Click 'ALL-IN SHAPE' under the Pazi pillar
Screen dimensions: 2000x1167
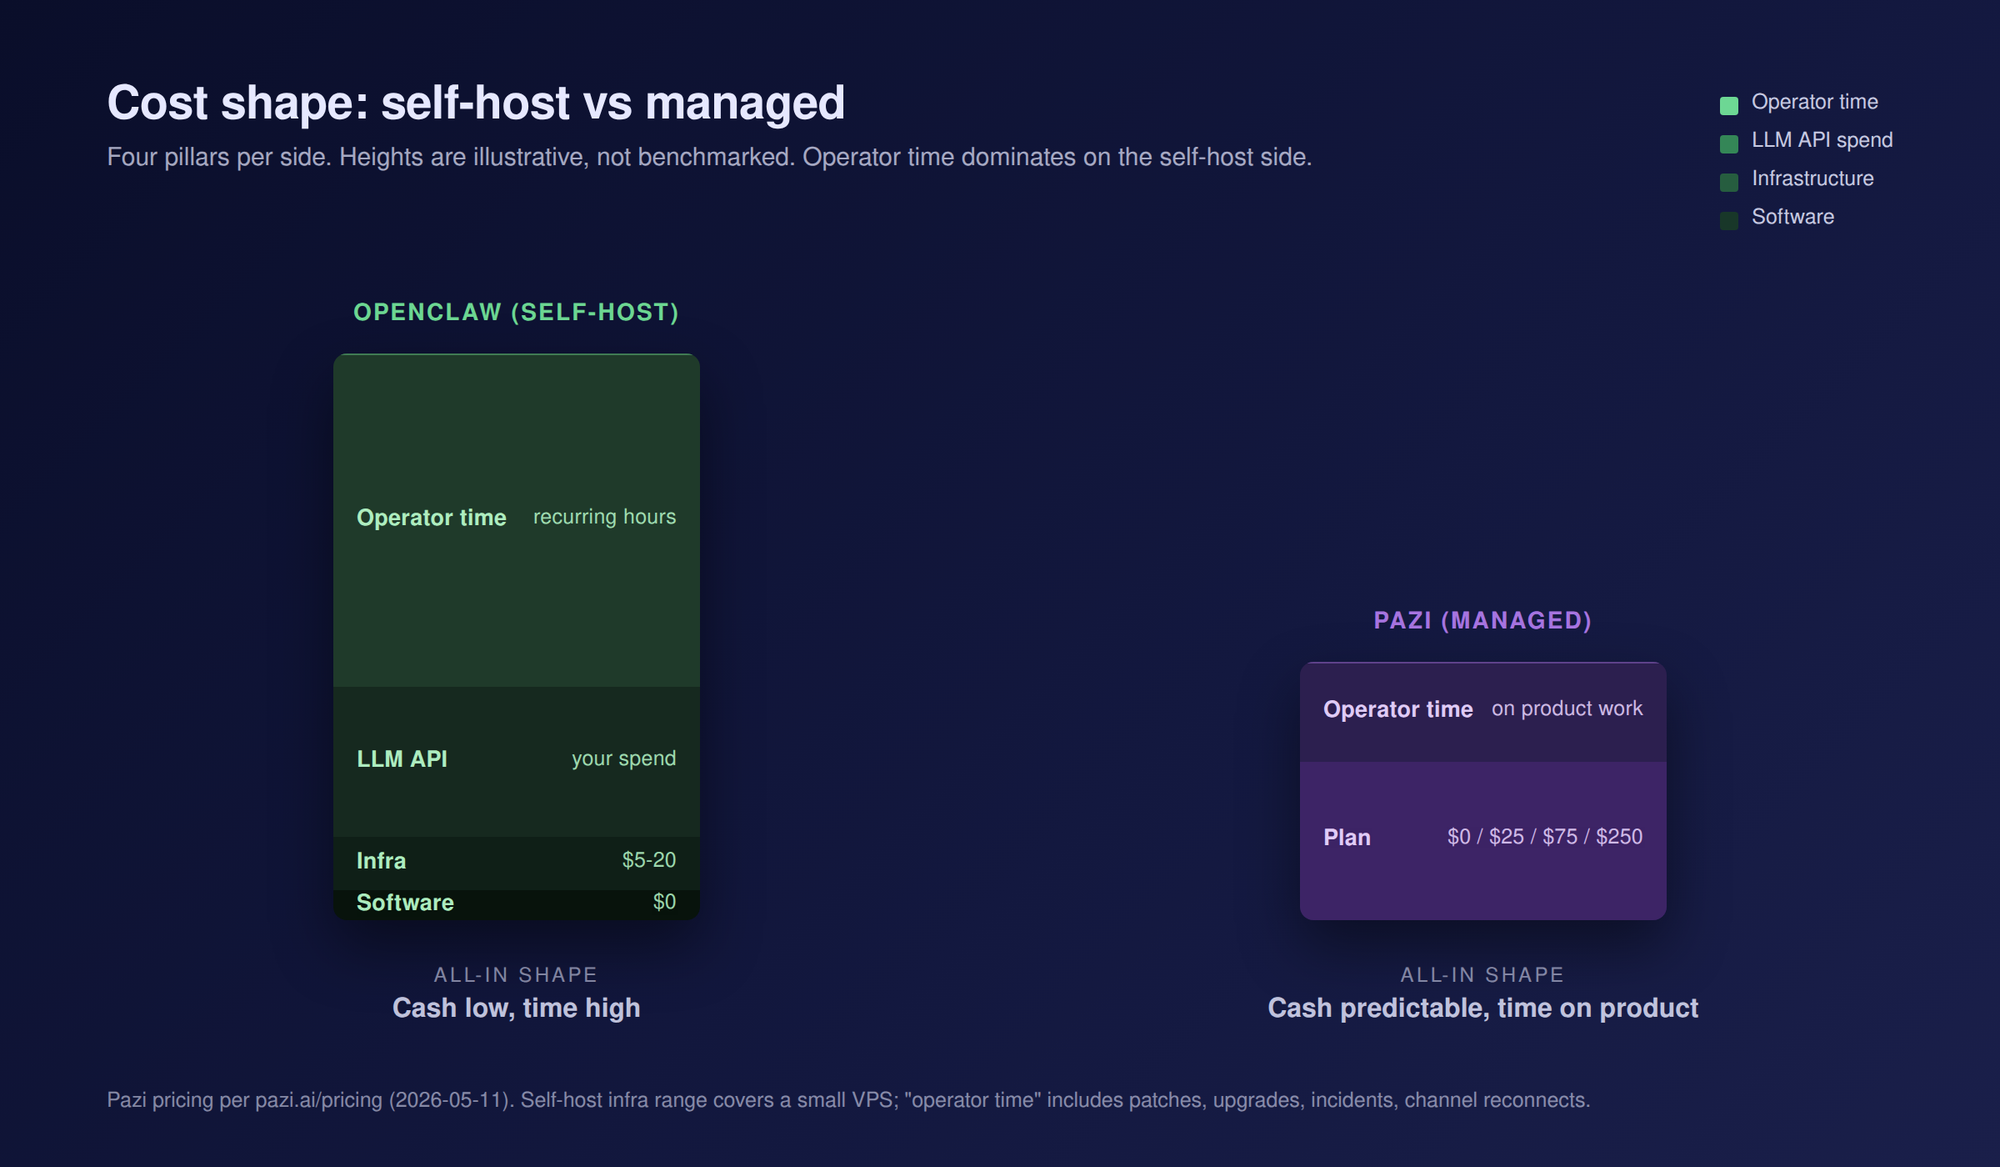click(x=1482, y=975)
